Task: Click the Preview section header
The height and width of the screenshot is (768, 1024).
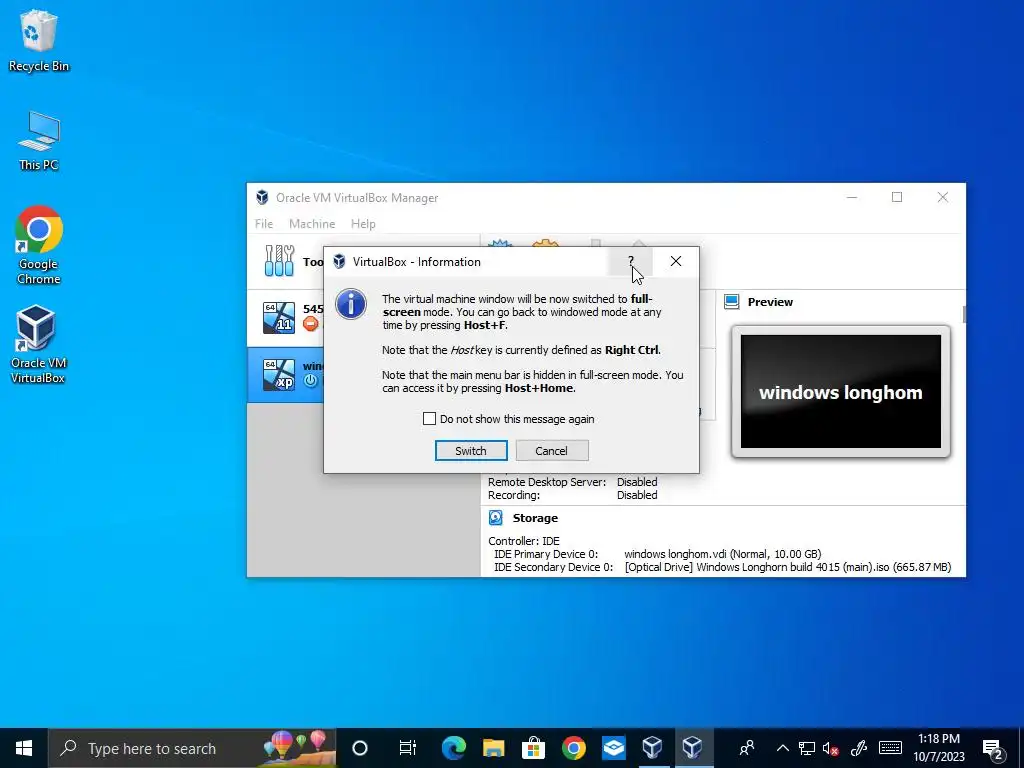Action: pos(770,302)
